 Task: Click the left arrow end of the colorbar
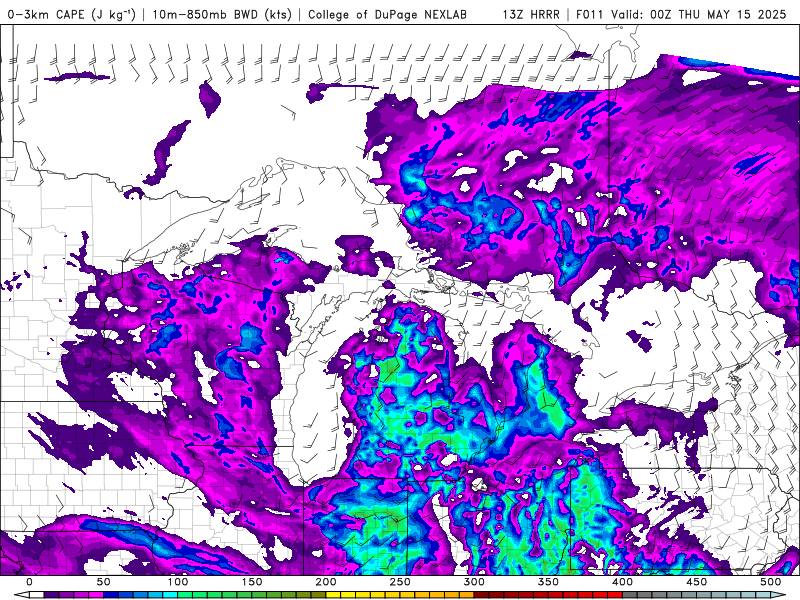tap(21, 595)
